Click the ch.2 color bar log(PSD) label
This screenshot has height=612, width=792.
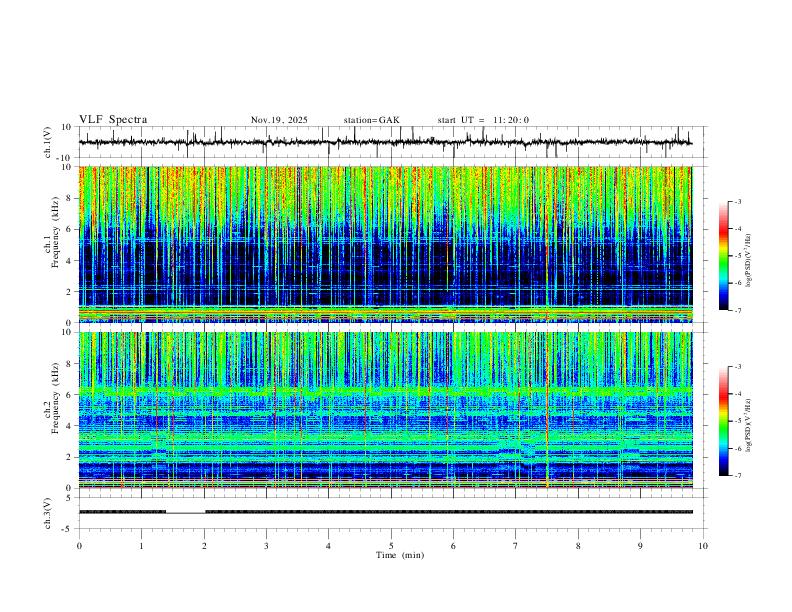[749, 425]
